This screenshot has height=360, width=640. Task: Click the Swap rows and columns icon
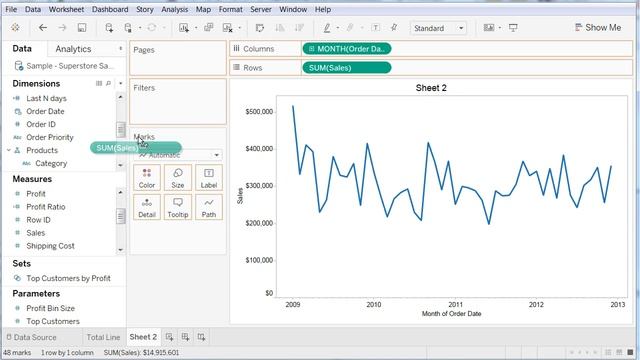[260, 28]
